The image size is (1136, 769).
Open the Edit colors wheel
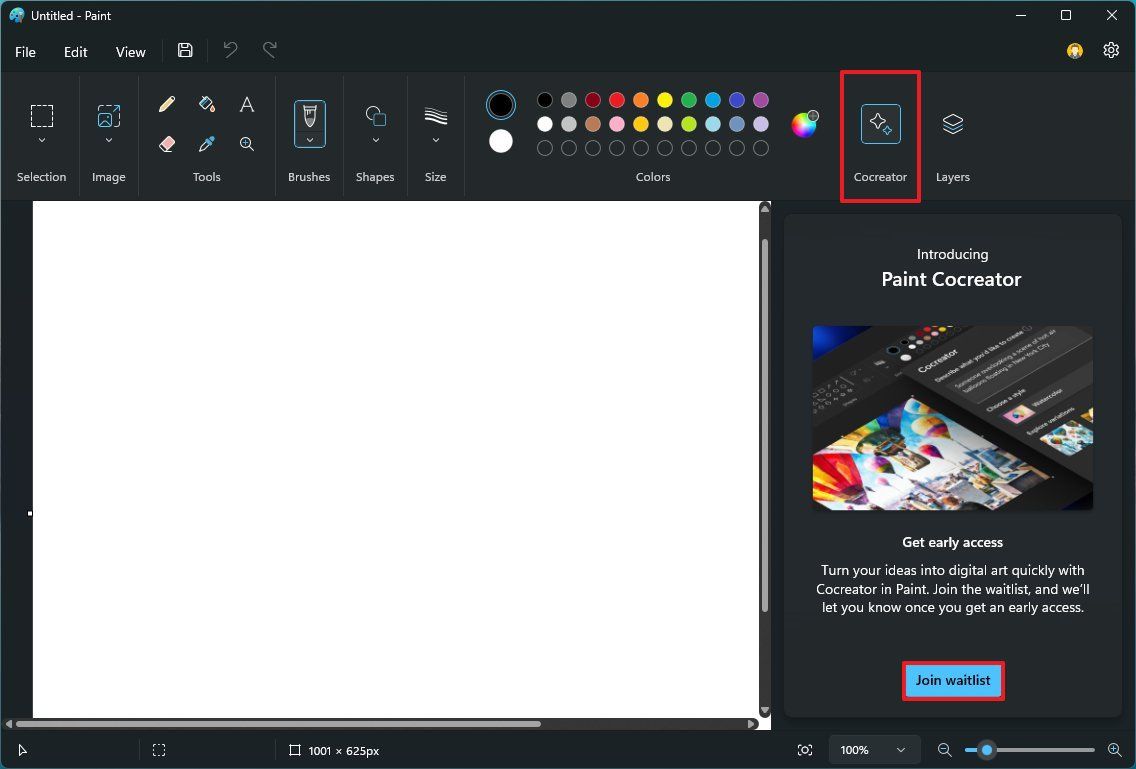click(x=805, y=124)
